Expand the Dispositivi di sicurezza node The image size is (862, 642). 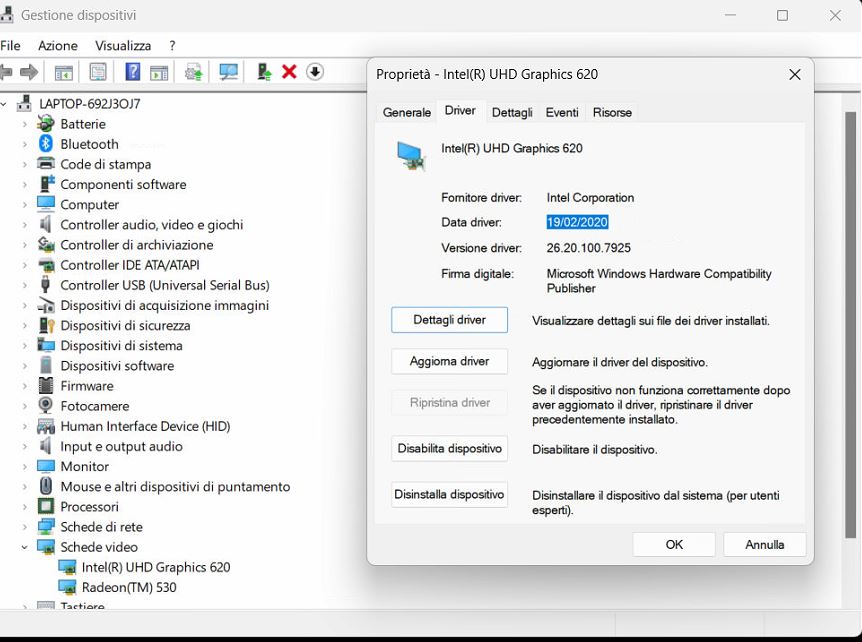[x=25, y=325]
